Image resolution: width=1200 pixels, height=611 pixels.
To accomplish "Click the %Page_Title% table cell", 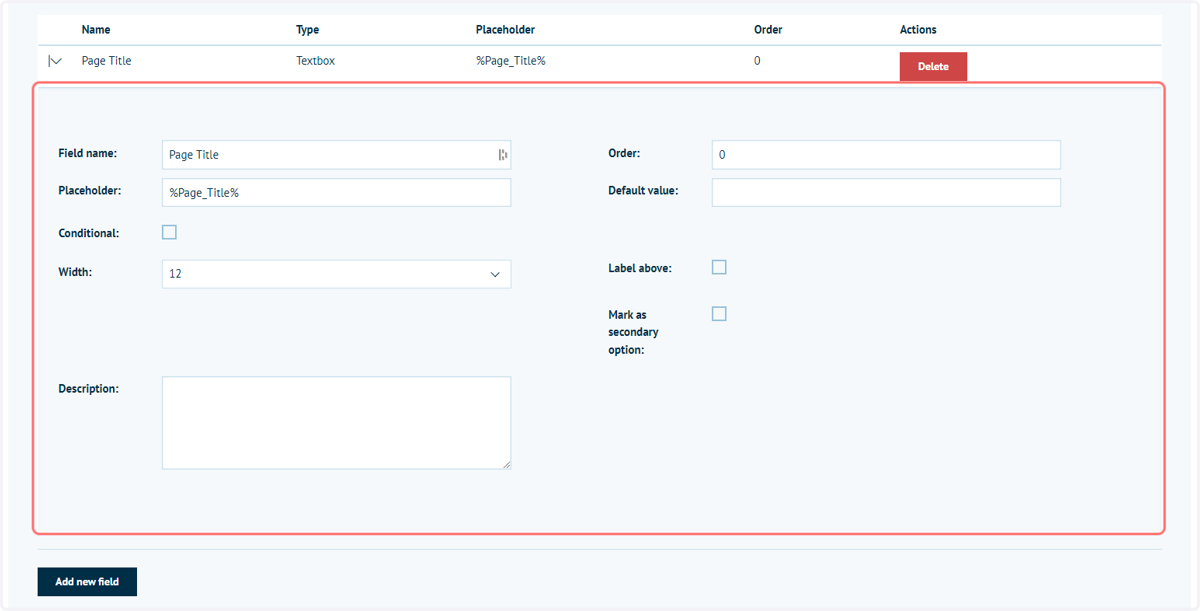I will point(511,61).
